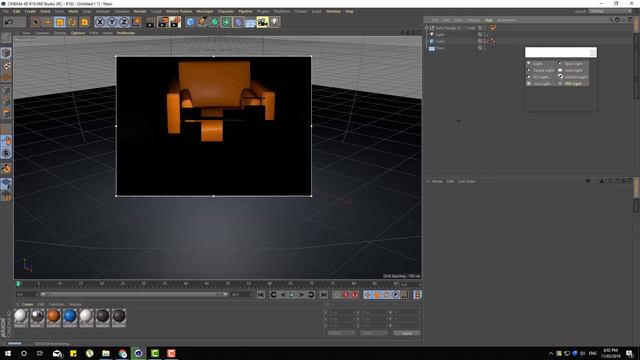This screenshot has height=360, width=640.
Task: Open the attribute manager Mode menu
Action: 437,181
